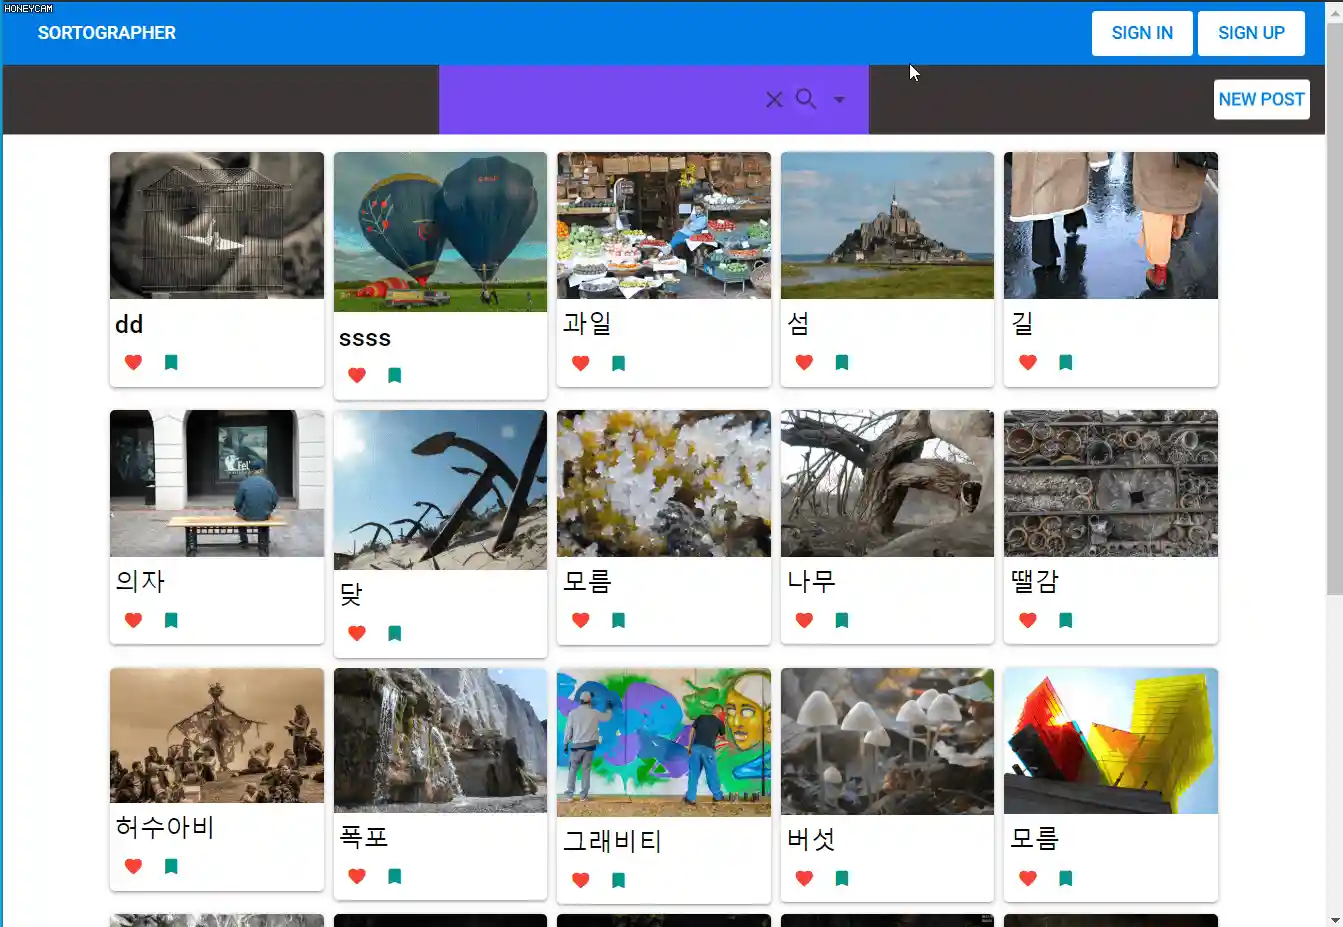1343x927 pixels.
Task: Bookmark the 그래비티 post
Action: pyautogui.click(x=619, y=881)
